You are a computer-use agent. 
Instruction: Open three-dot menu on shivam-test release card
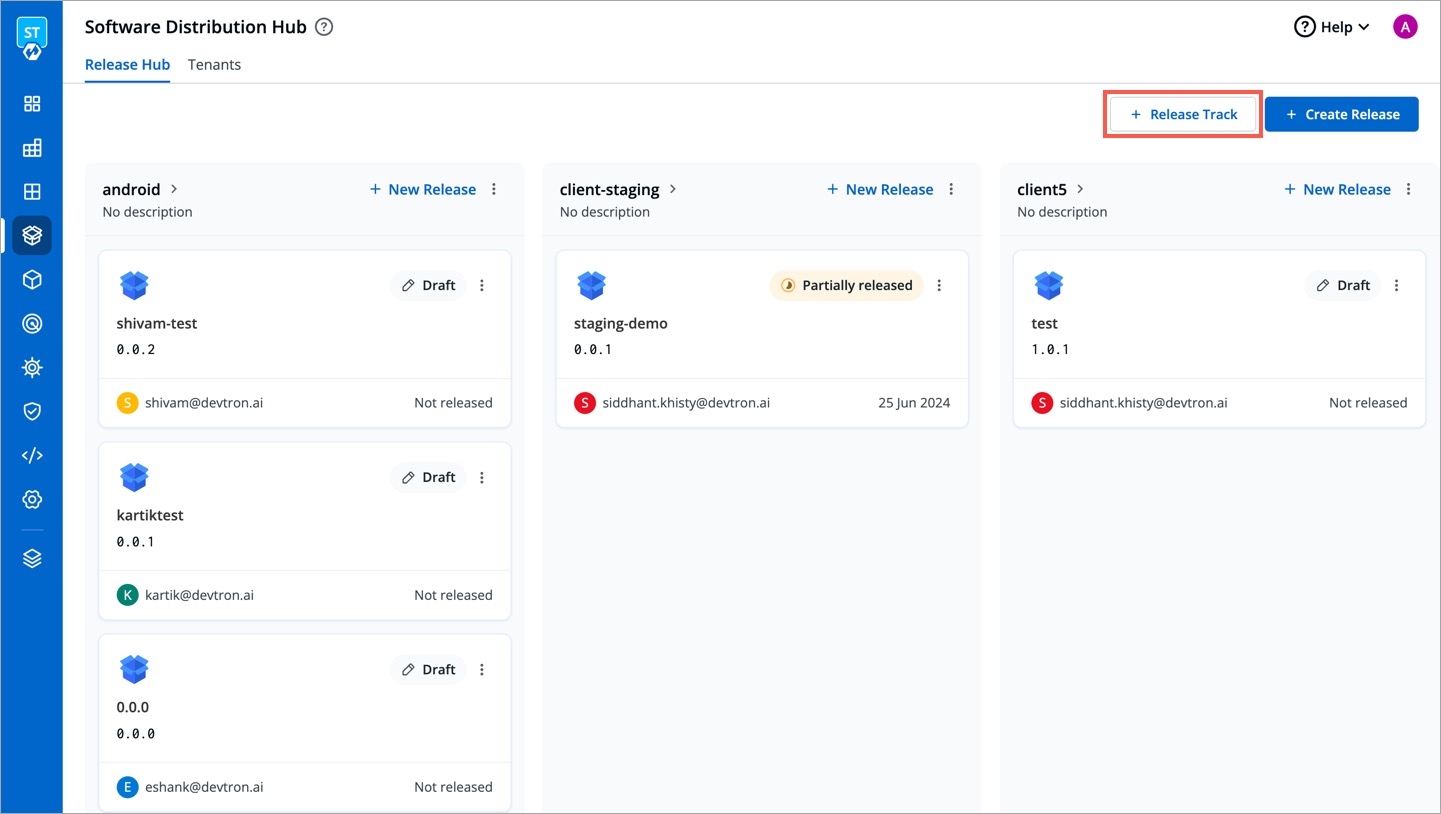(482, 286)
